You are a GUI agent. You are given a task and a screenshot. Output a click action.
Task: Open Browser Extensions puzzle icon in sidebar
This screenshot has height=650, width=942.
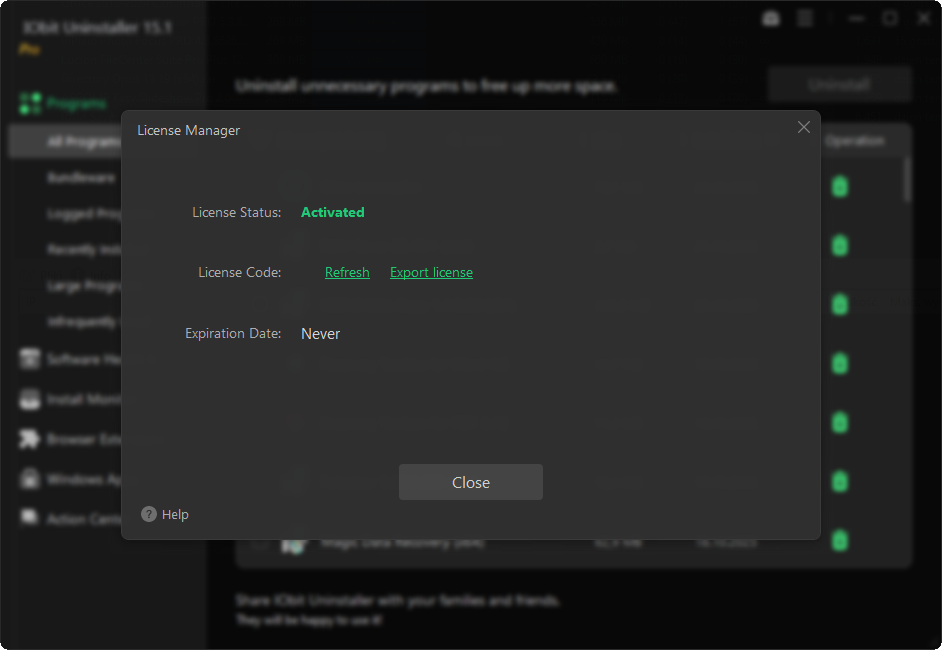click(x=29, y=439)
